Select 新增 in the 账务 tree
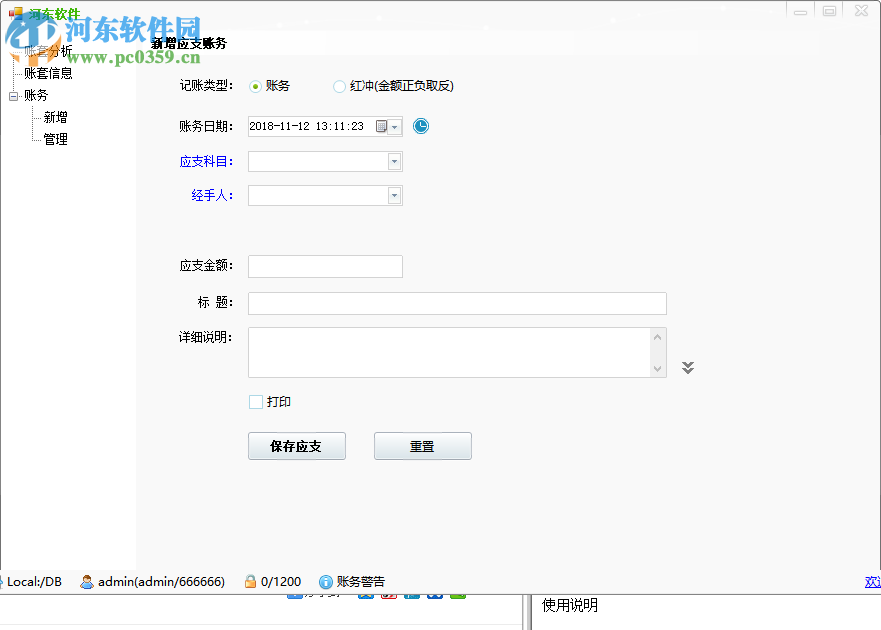 coord(52,117)
